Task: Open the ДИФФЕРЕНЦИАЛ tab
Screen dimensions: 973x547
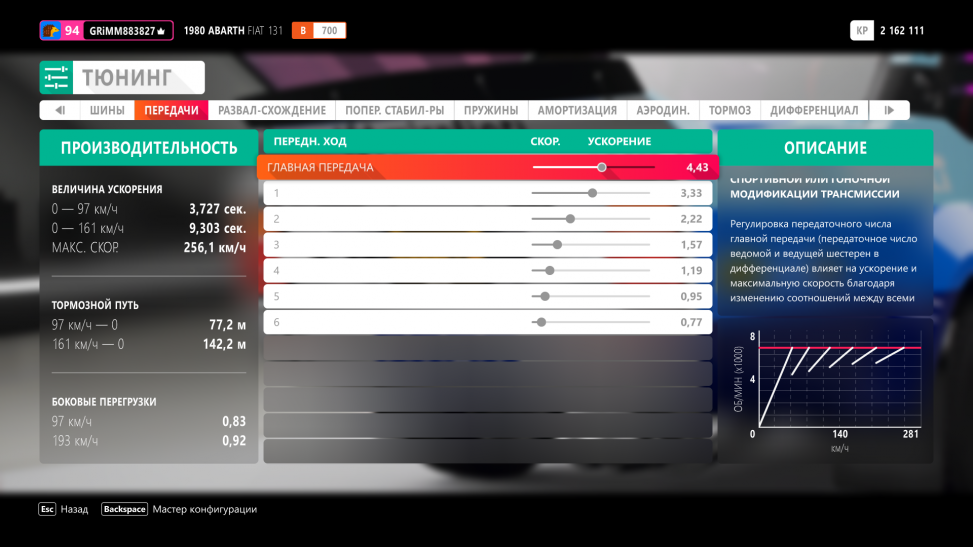Action: (814, 110)
